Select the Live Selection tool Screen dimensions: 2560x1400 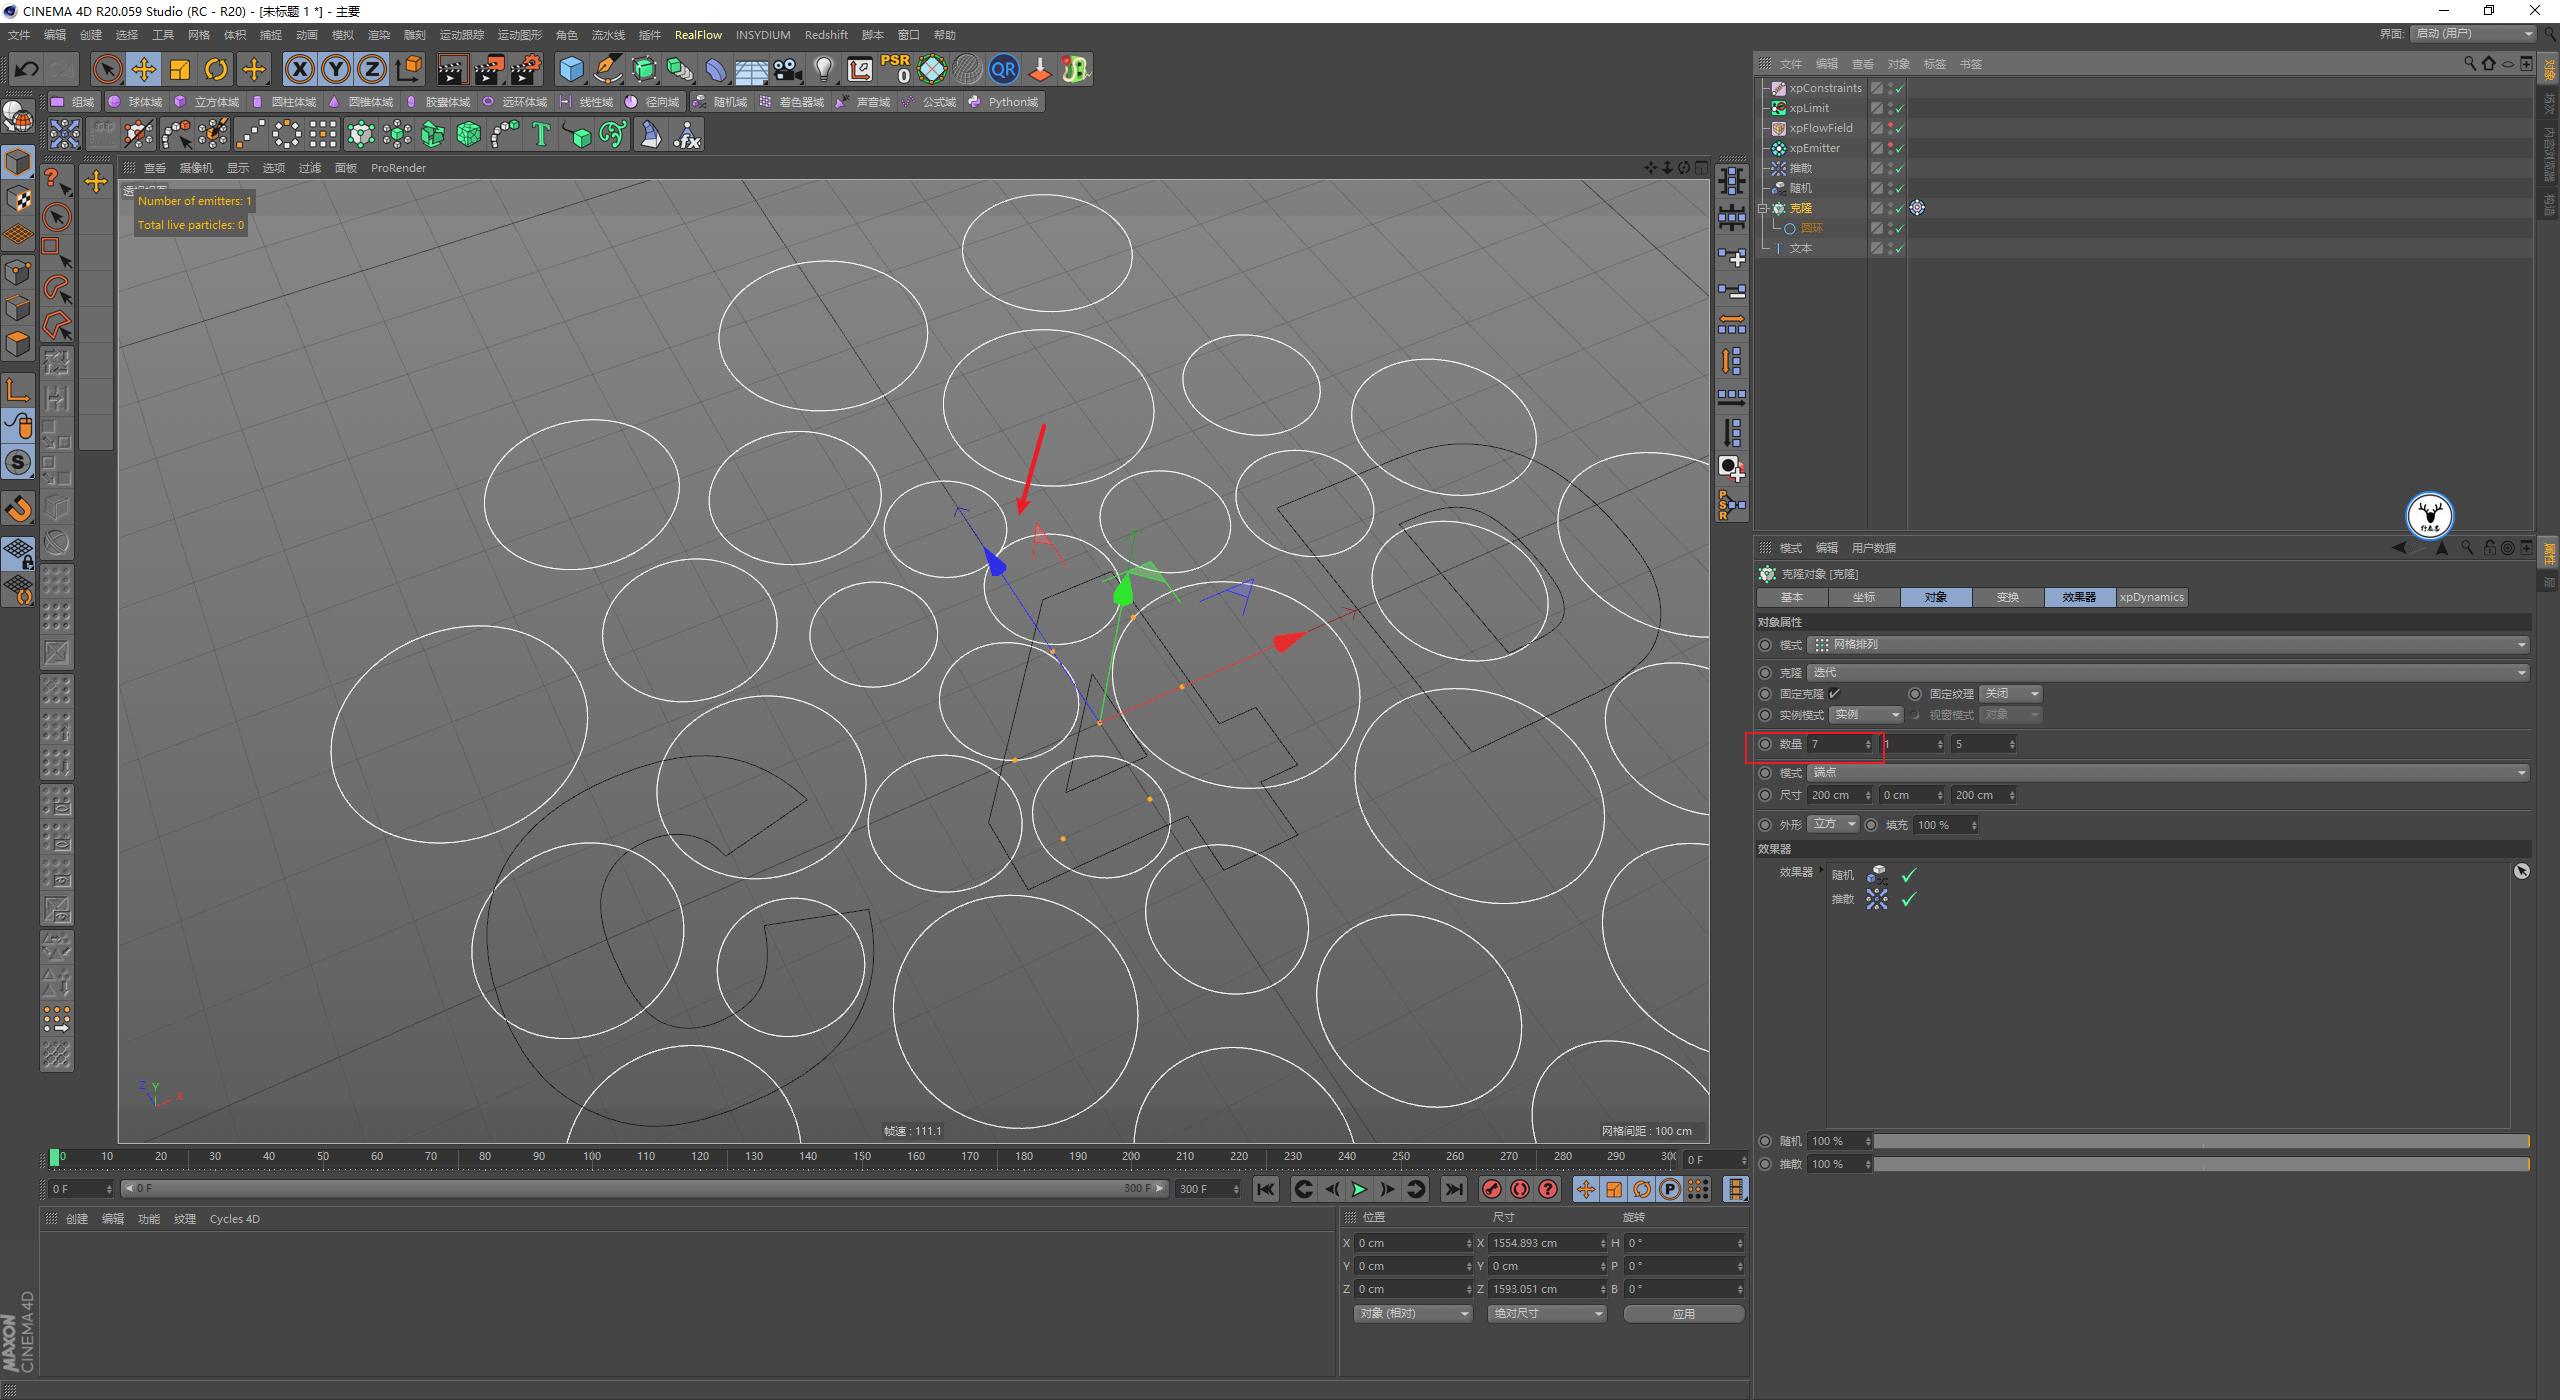[x=105, y=69]
